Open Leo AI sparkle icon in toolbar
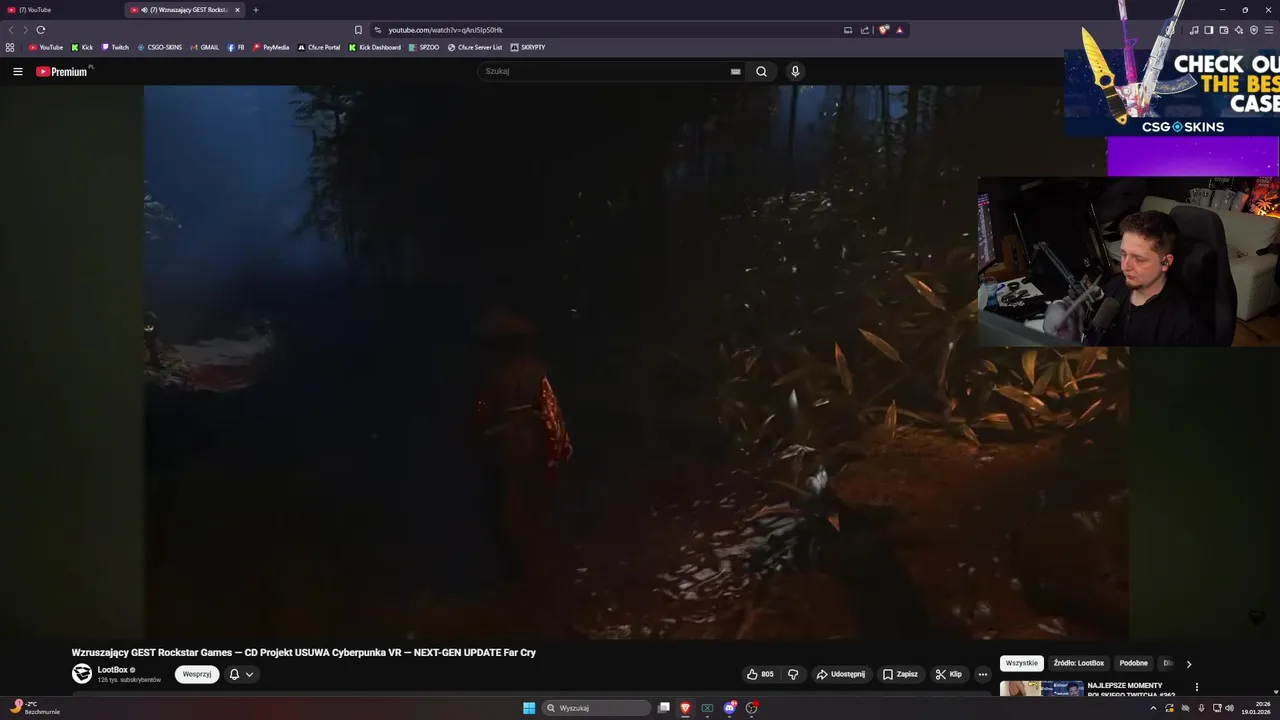 [1239, 30]
